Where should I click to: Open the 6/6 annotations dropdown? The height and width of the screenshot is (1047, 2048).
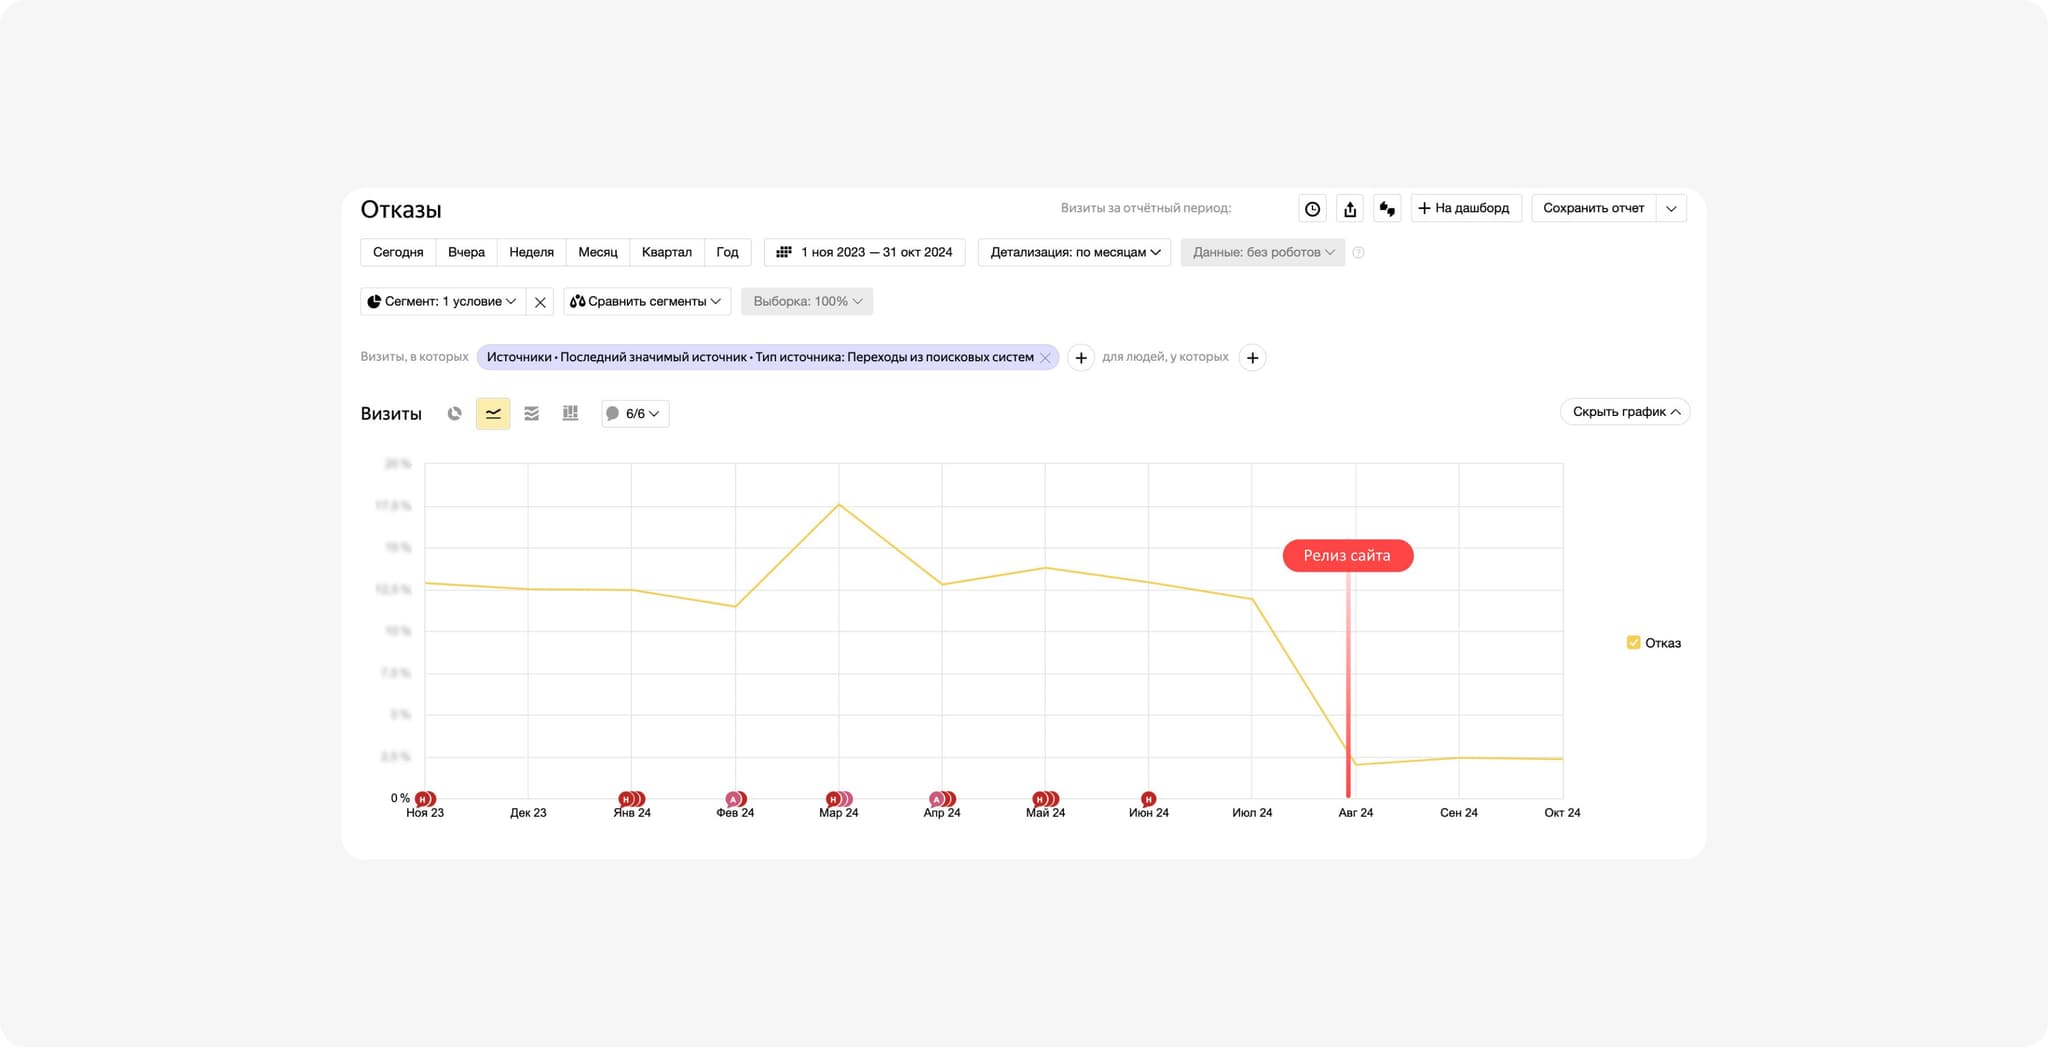635,414
